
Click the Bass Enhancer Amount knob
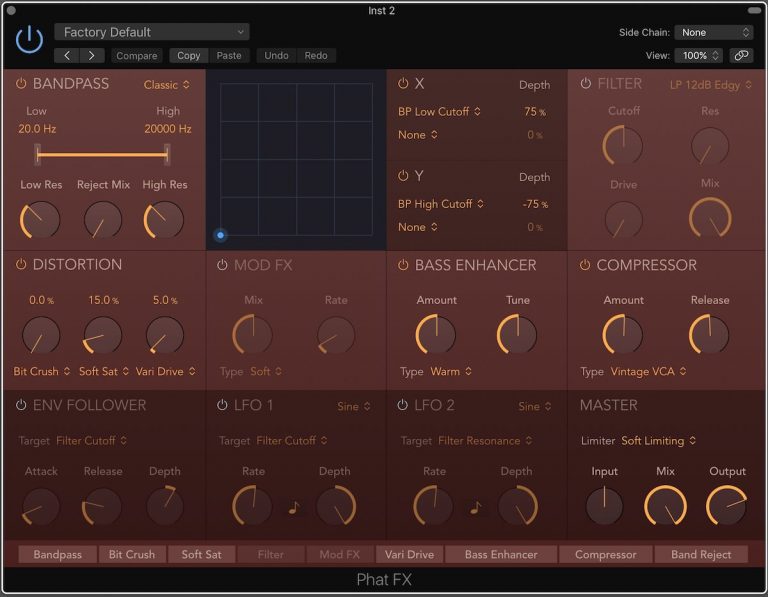pyautogui.click(x=435, y=334)
